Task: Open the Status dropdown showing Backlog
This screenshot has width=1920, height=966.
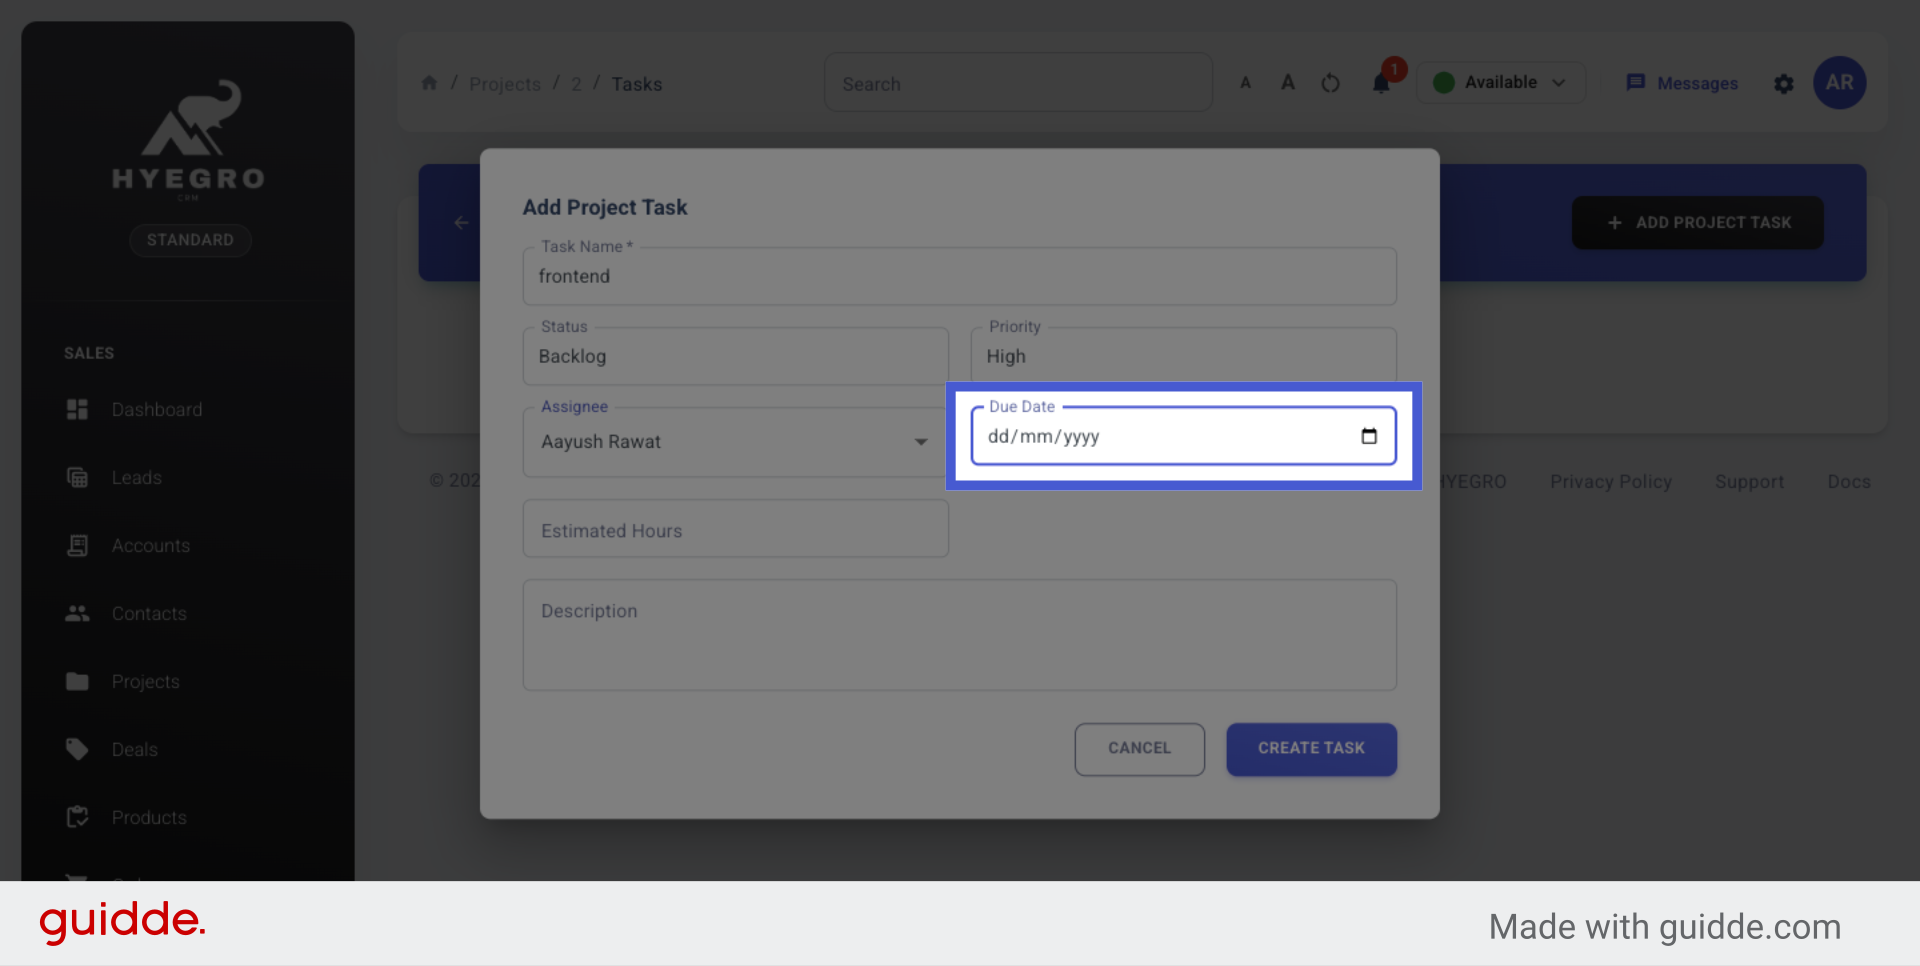Action: point(735,356)
